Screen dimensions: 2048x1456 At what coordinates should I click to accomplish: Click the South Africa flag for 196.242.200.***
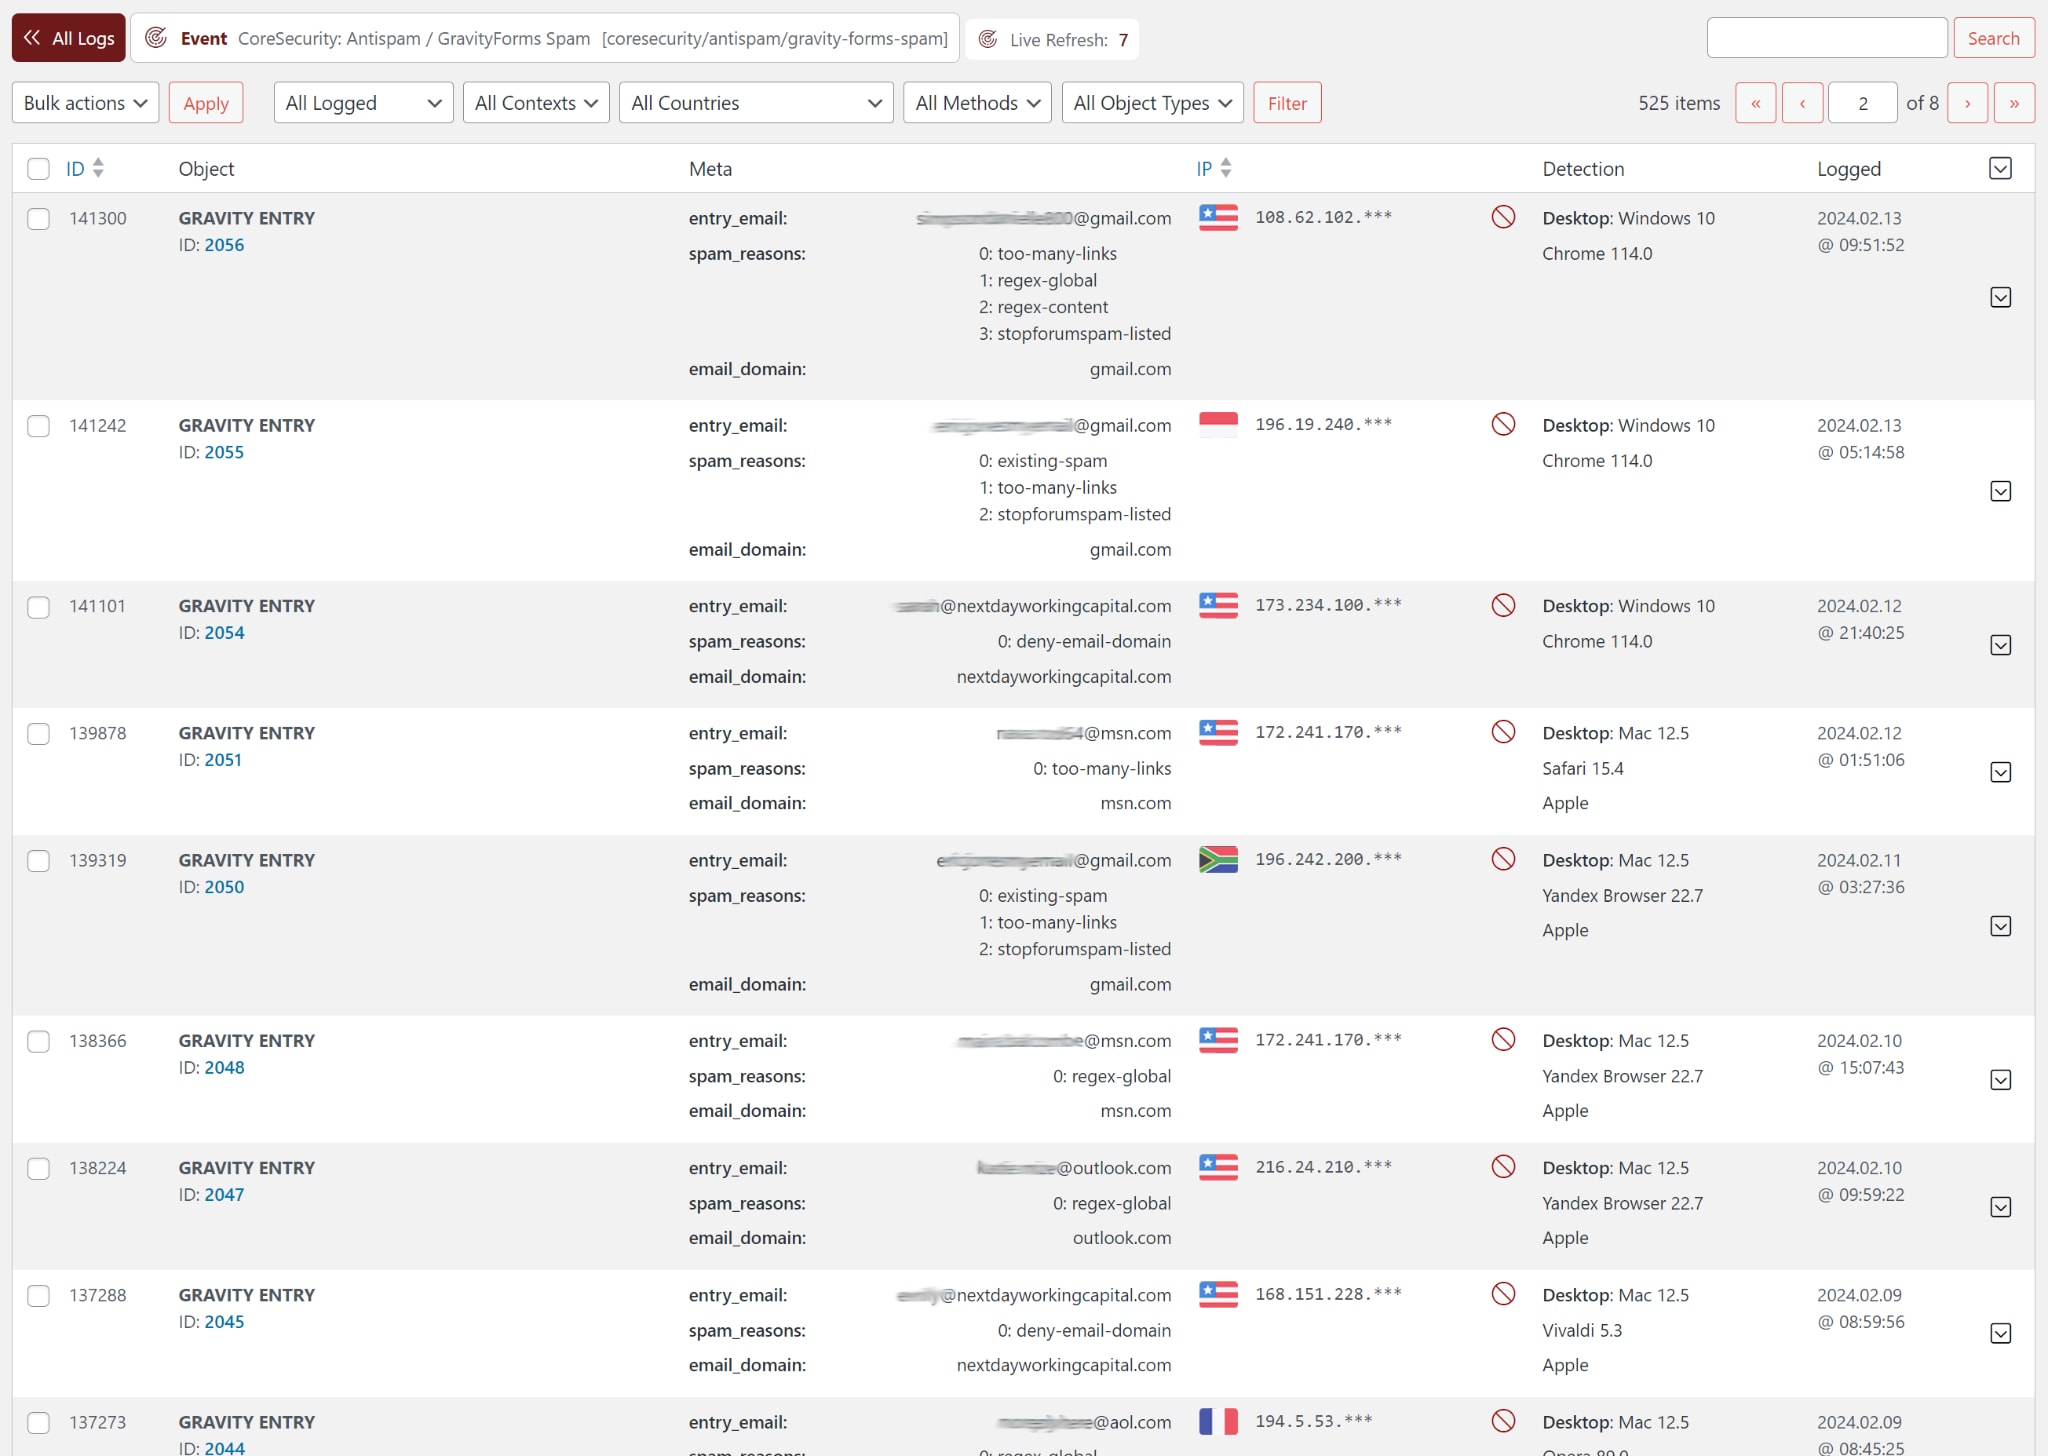coord(1218,859)
